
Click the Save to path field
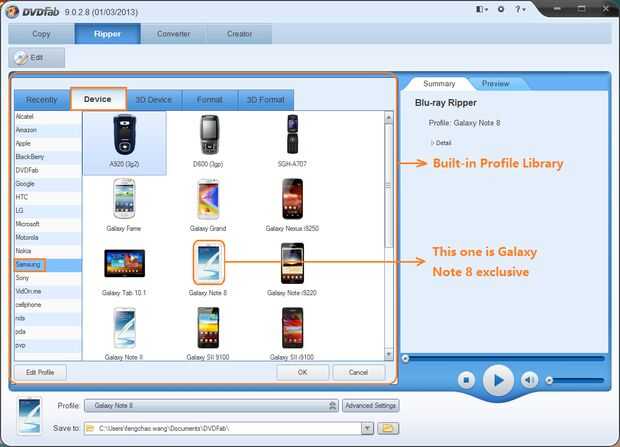tap(222, 428)
